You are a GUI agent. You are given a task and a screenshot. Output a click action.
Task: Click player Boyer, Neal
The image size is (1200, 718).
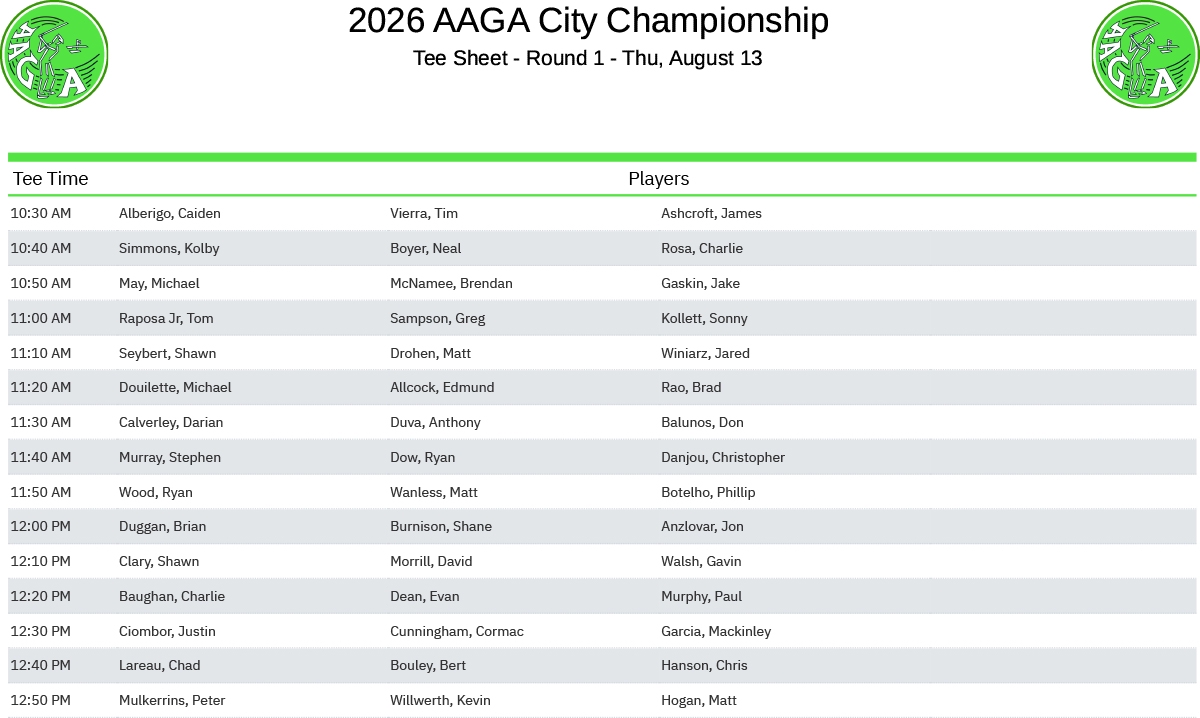pyautogui.click(x=426, y=248)
